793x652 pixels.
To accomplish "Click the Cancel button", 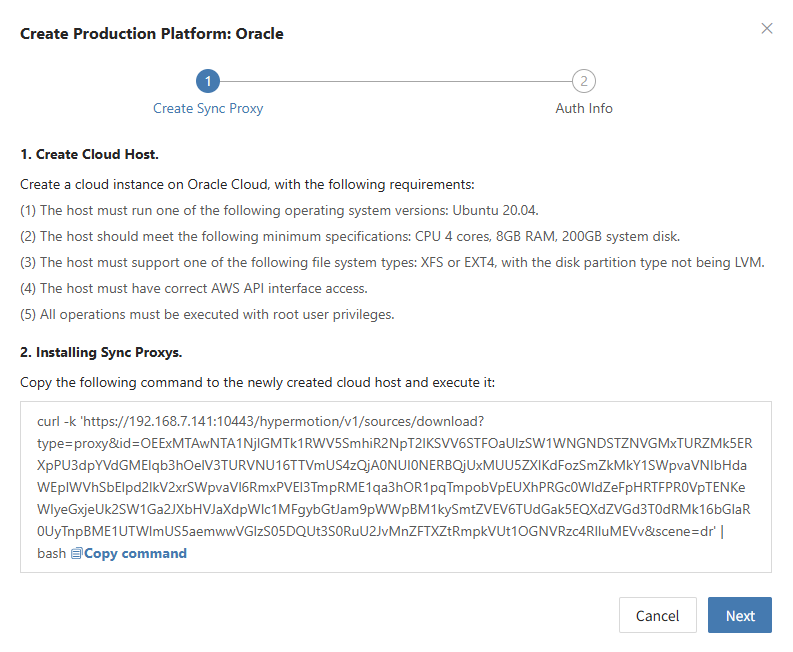I will click(657, 615).
